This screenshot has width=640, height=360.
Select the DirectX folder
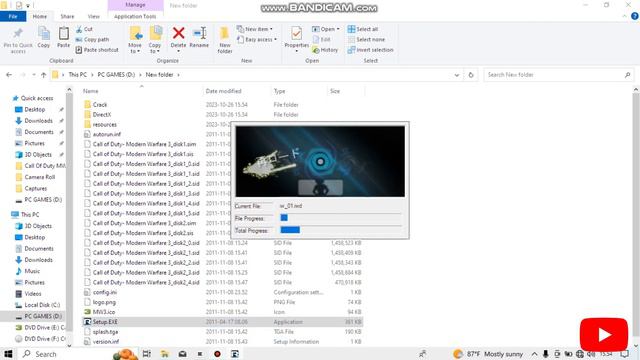coord(102,115)
